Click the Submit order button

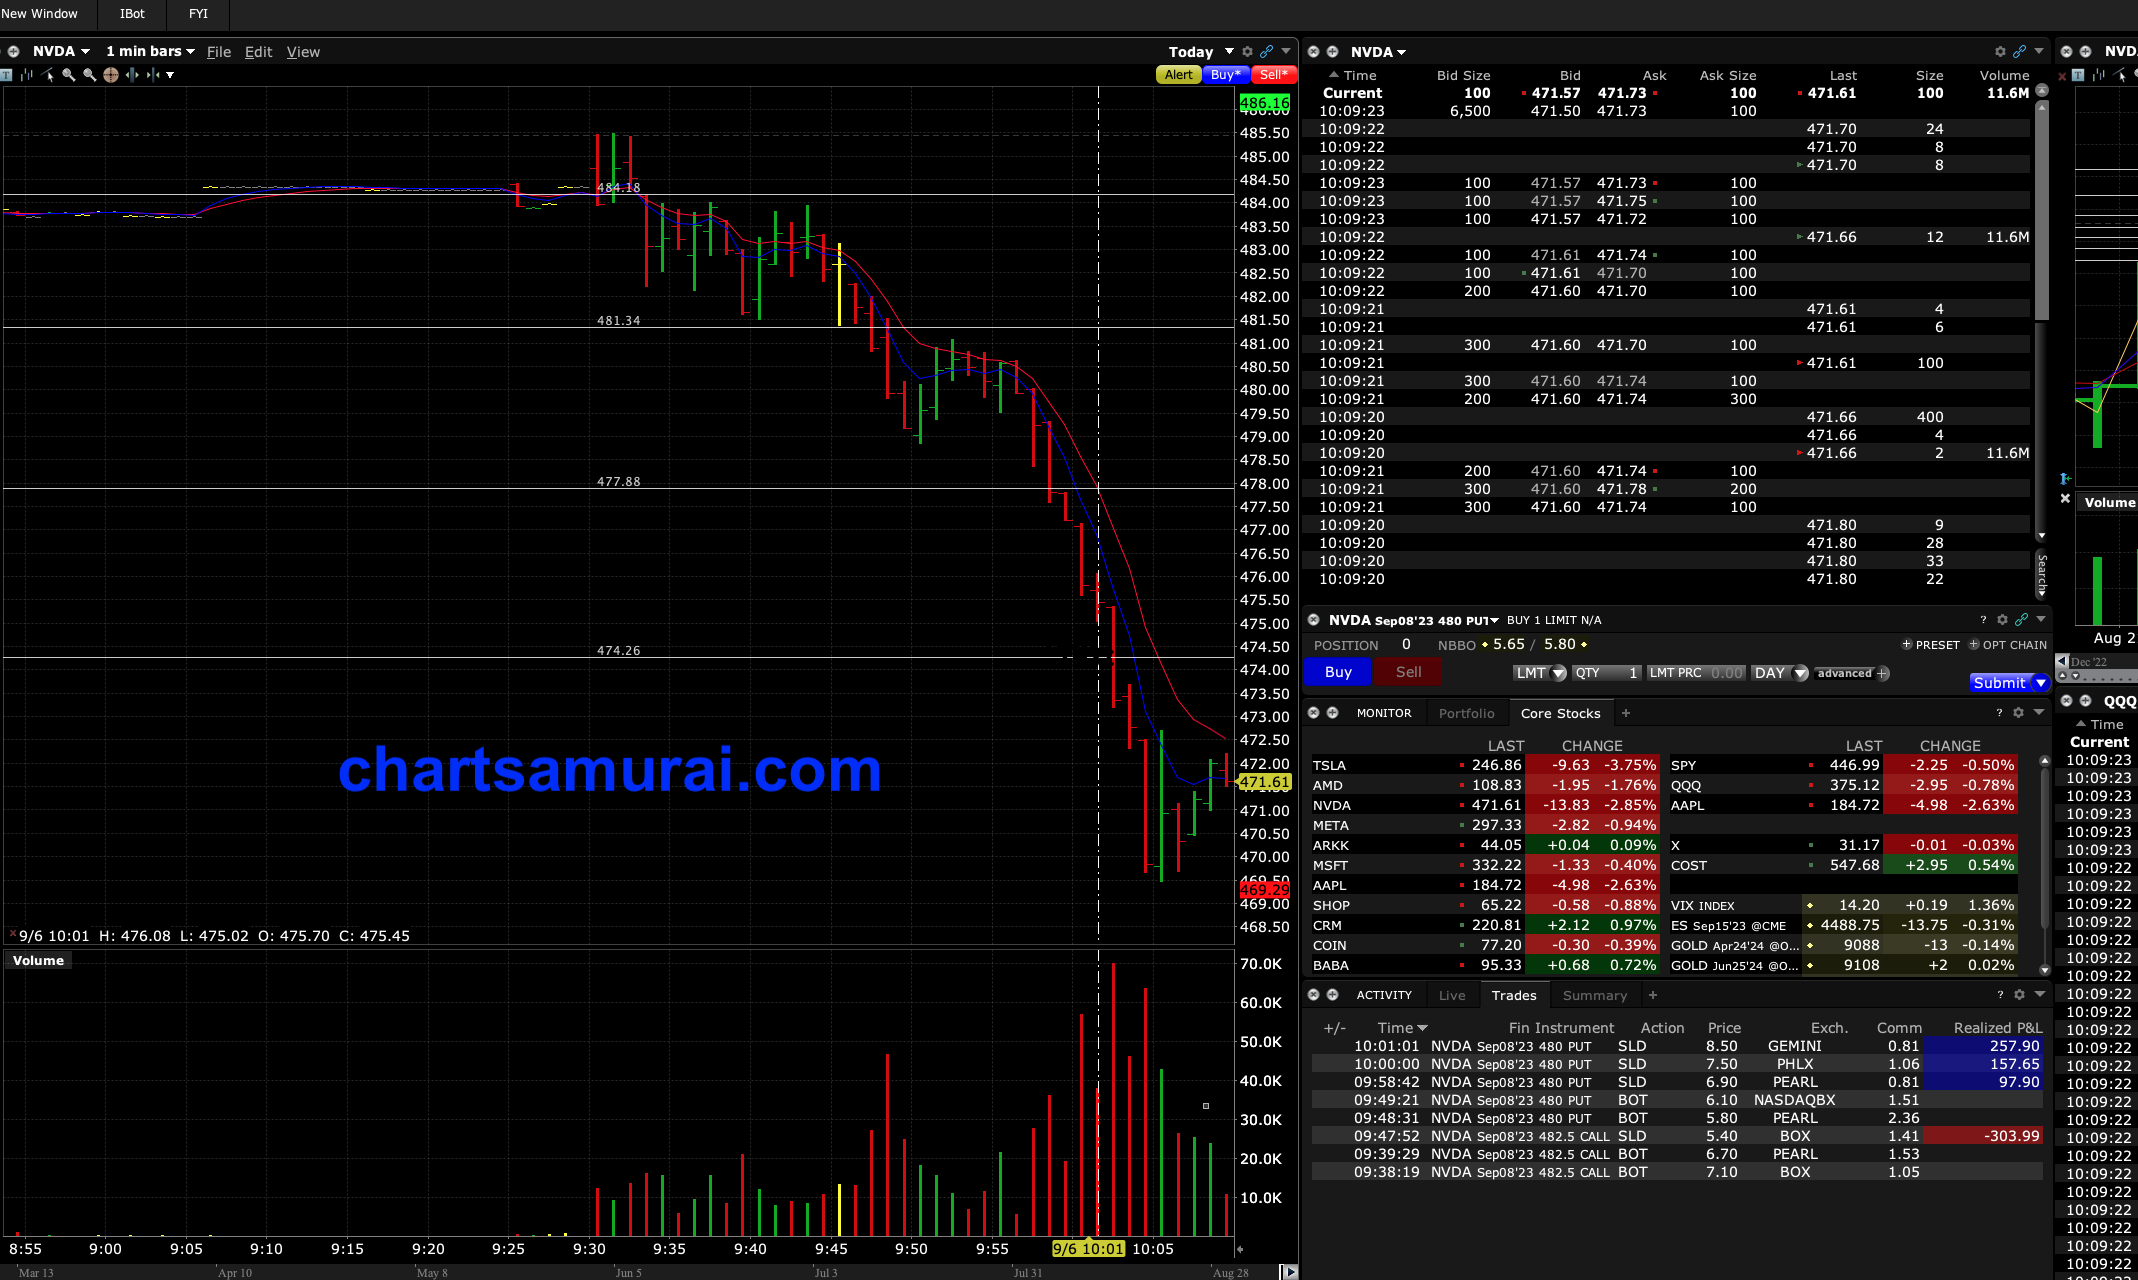tap(1999, 683)
